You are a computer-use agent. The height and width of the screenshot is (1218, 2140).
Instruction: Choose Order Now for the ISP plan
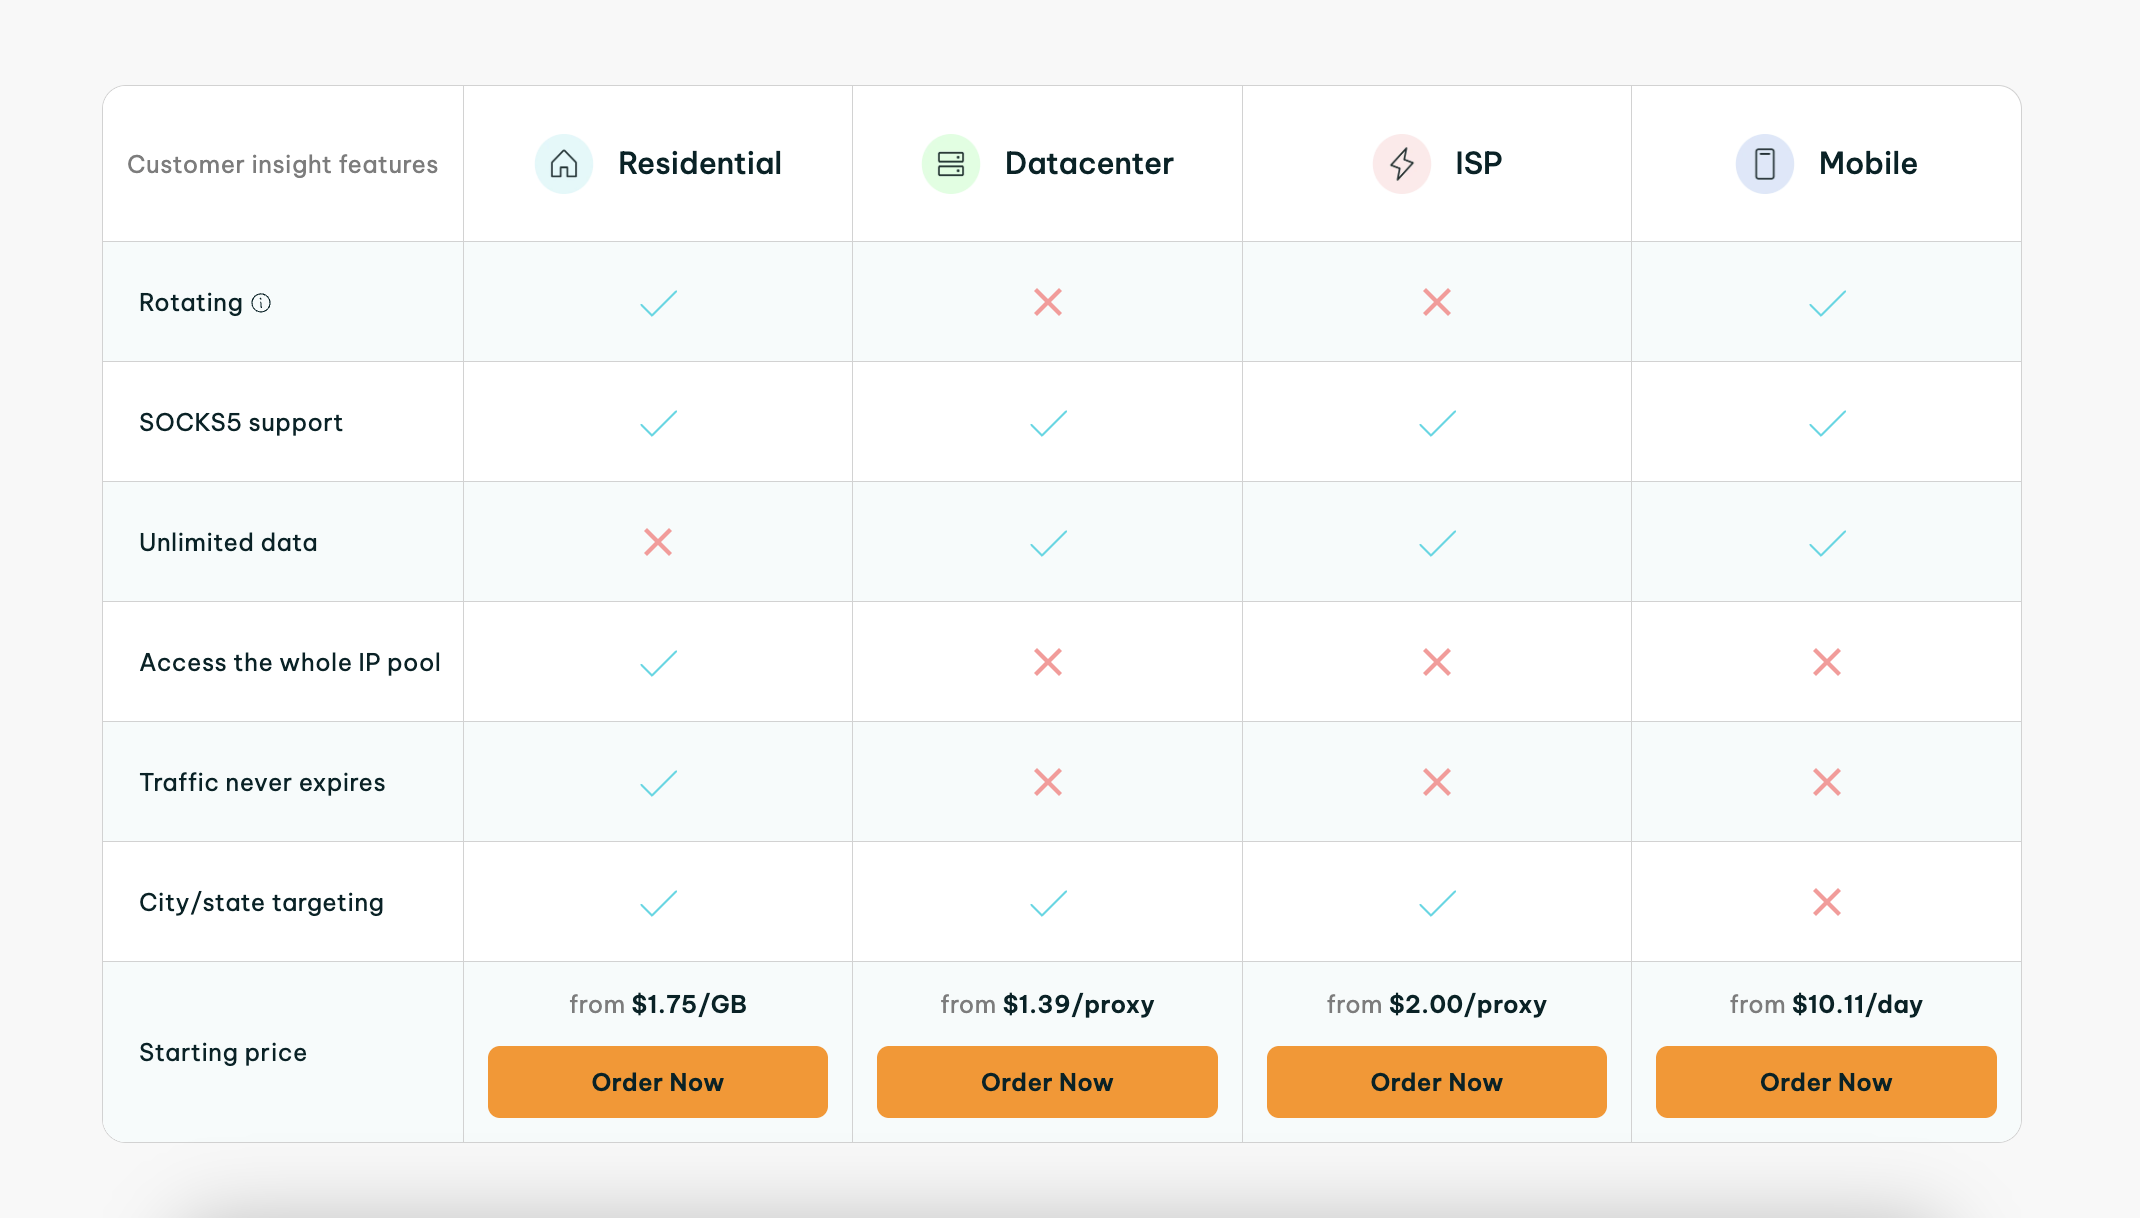(1436, 1082)
